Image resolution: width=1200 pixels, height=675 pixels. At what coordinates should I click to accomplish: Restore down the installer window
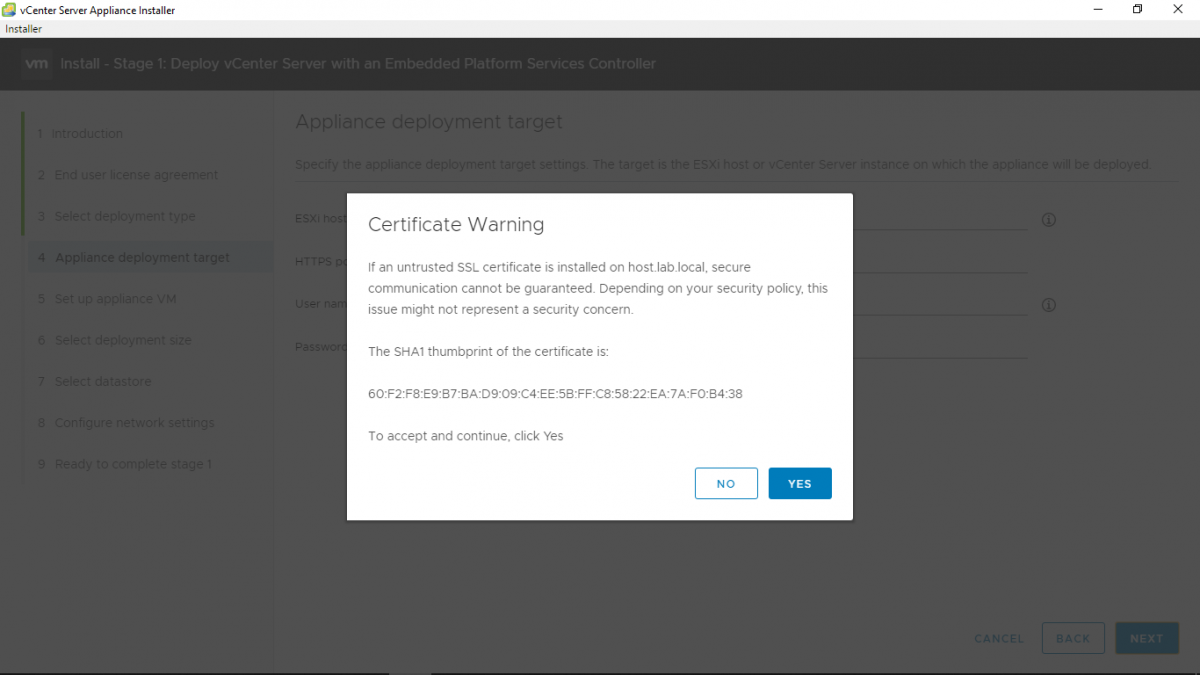point(1137,9)
